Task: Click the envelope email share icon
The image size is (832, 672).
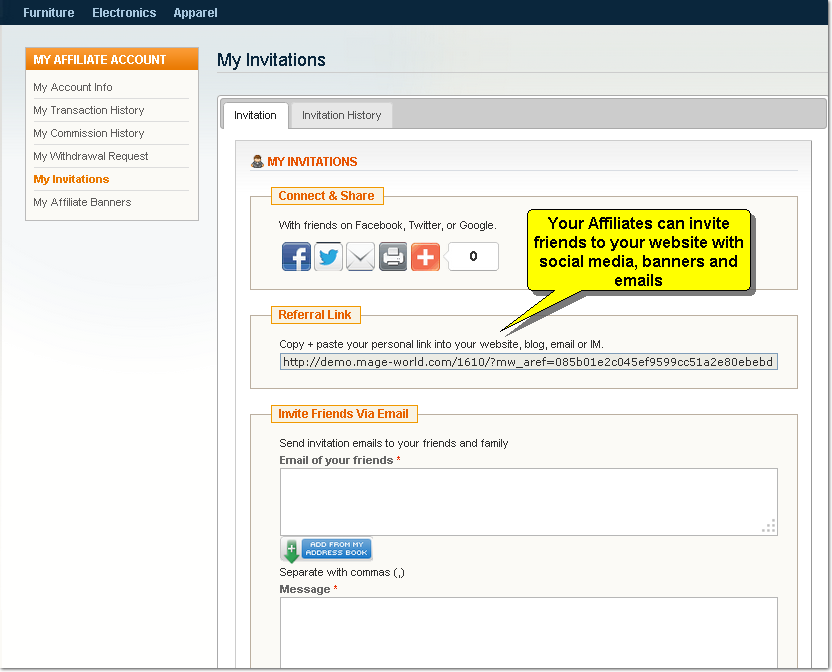Action: tap(361, 256)
